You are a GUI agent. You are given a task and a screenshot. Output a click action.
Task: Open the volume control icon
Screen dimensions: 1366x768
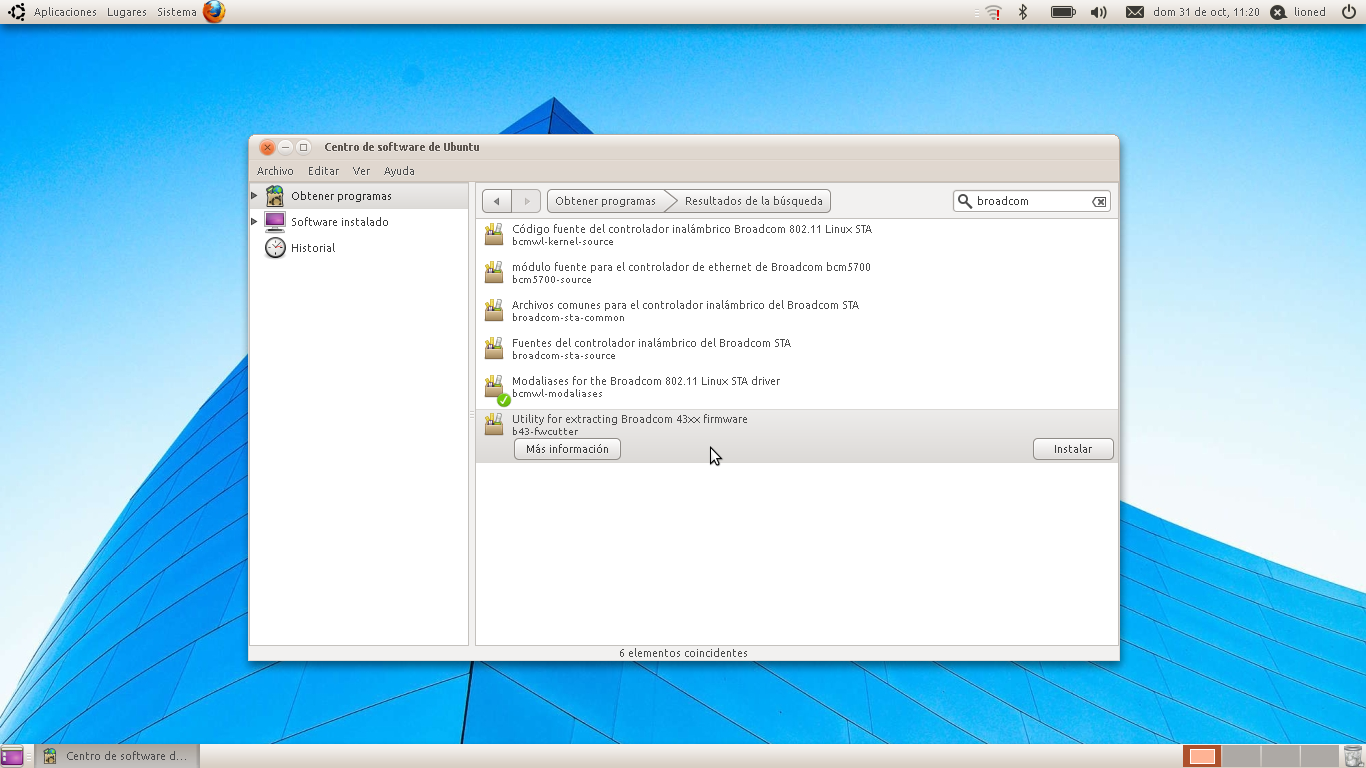[x=1099, y=12]
